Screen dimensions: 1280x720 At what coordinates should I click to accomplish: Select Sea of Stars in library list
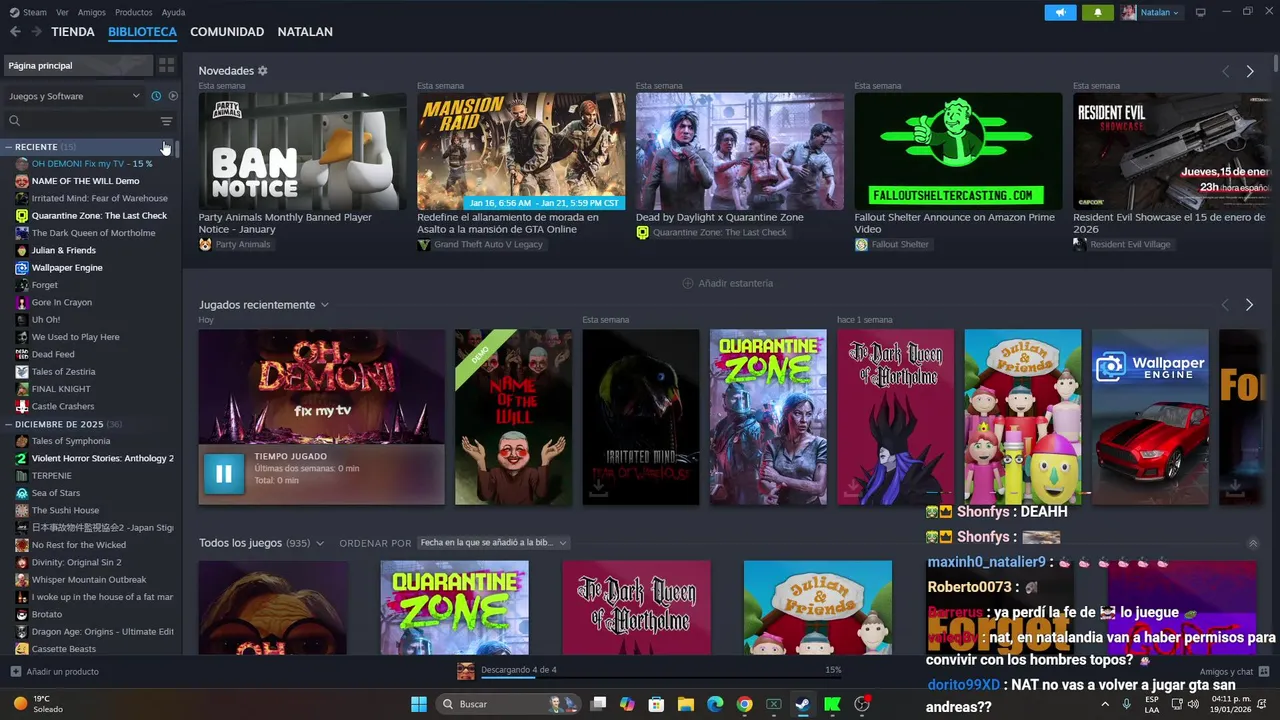click(x=56, y=493)
